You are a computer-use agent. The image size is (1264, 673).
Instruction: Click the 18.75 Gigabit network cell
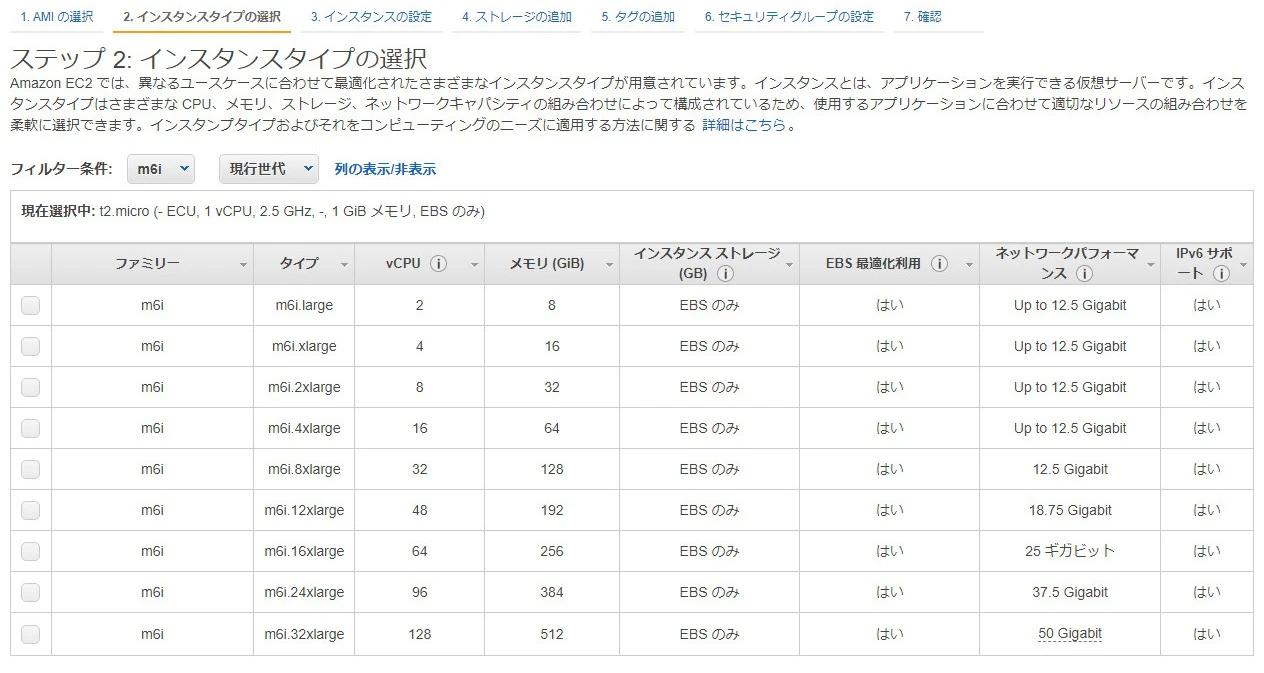(1070, 510)
